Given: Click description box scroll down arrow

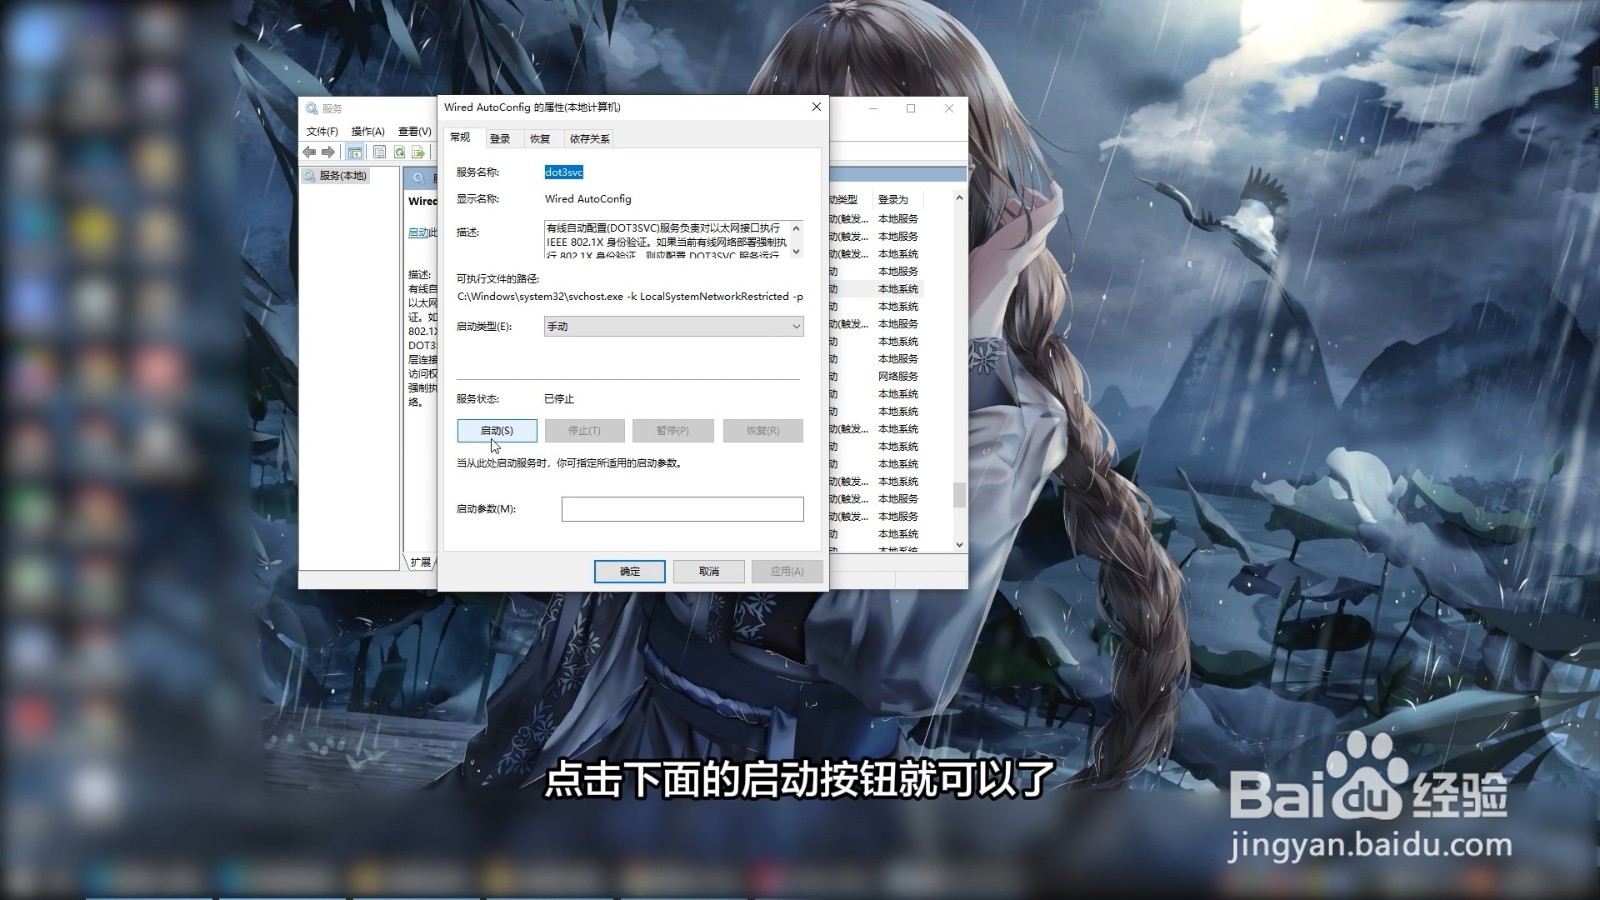Looking at the screenshot, I should 796,251.
